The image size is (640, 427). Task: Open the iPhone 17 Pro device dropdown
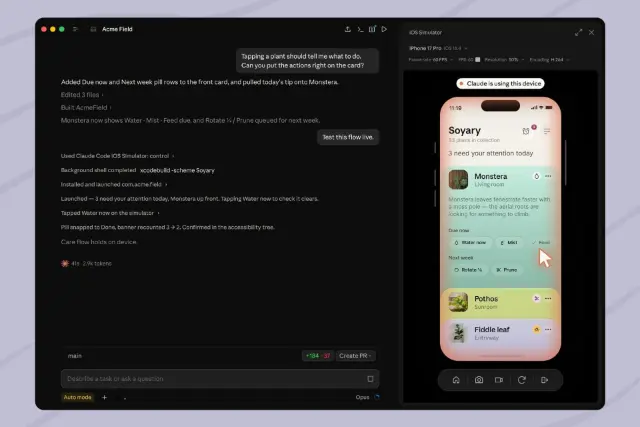[x=438, y=48]
